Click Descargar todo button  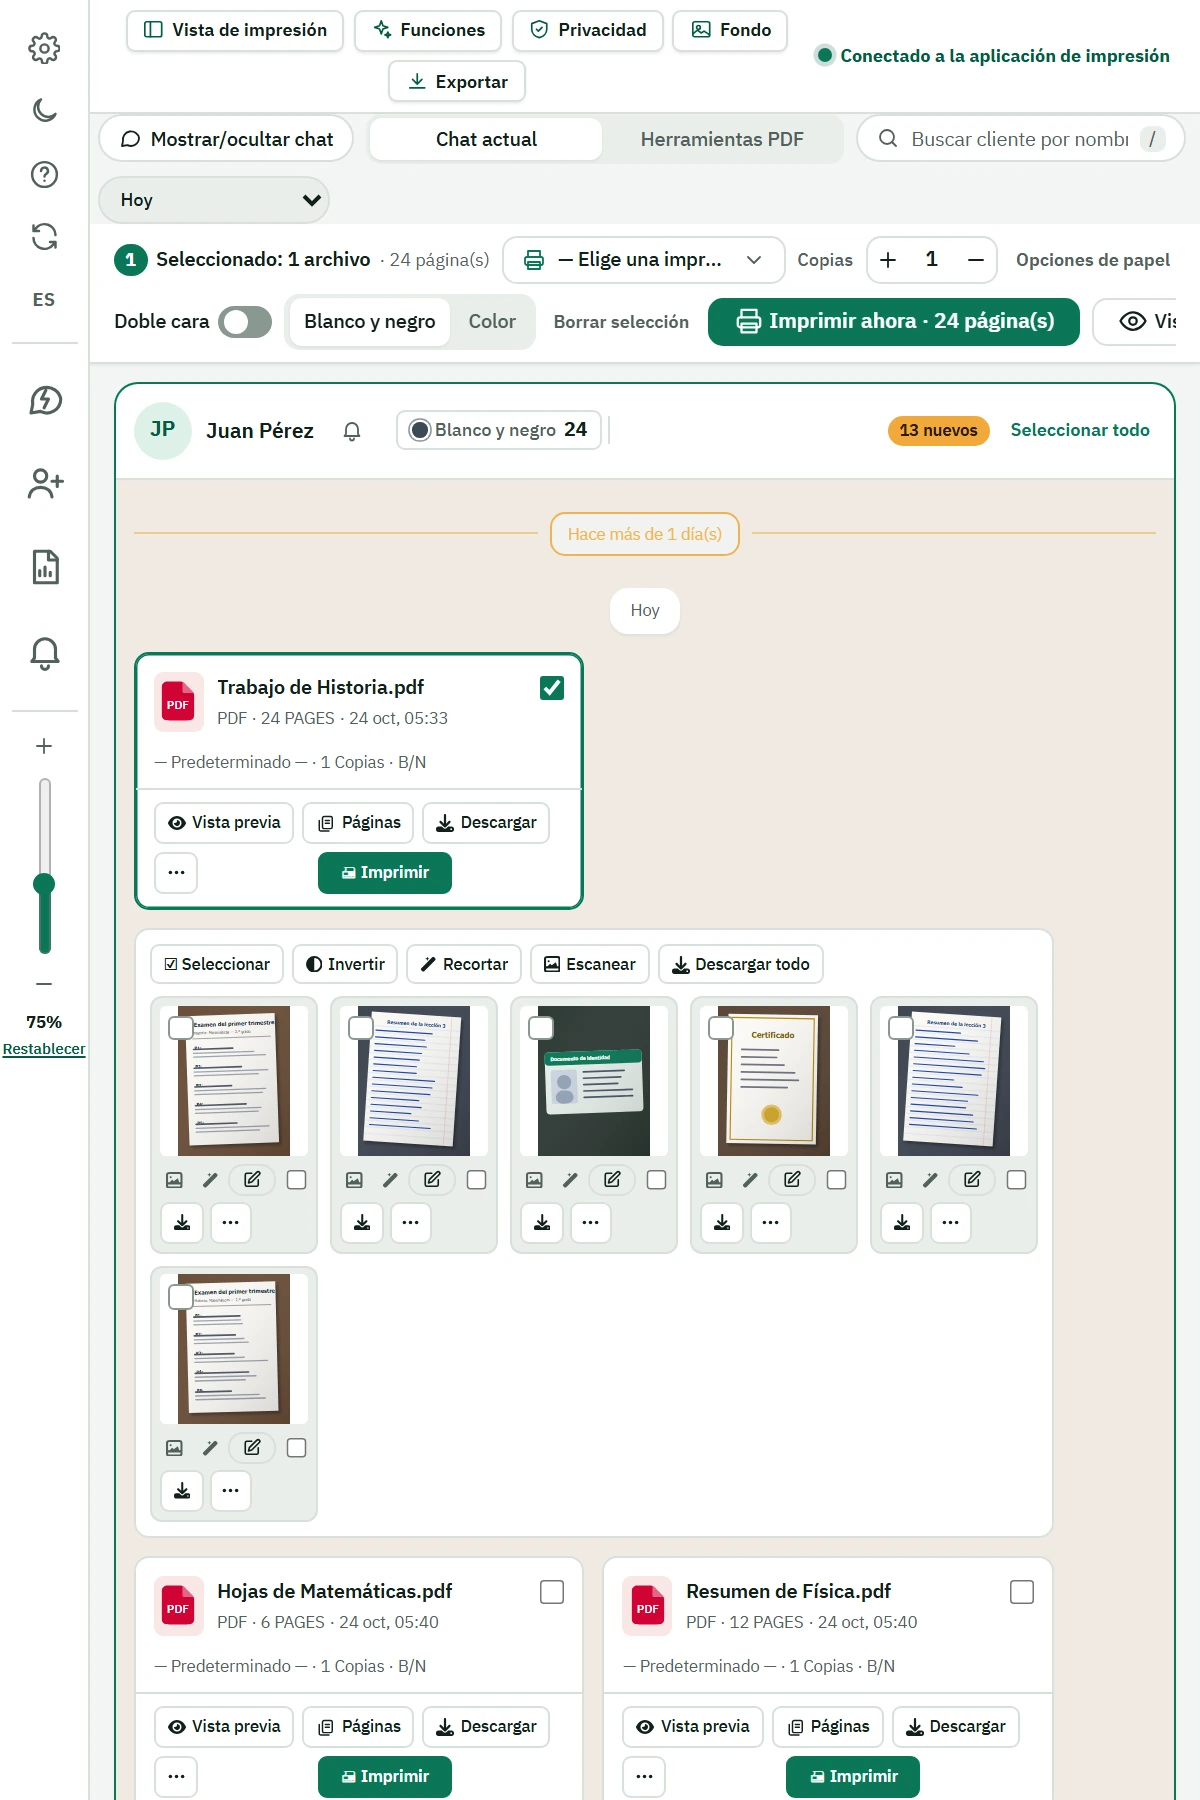[x=741, y=964]
